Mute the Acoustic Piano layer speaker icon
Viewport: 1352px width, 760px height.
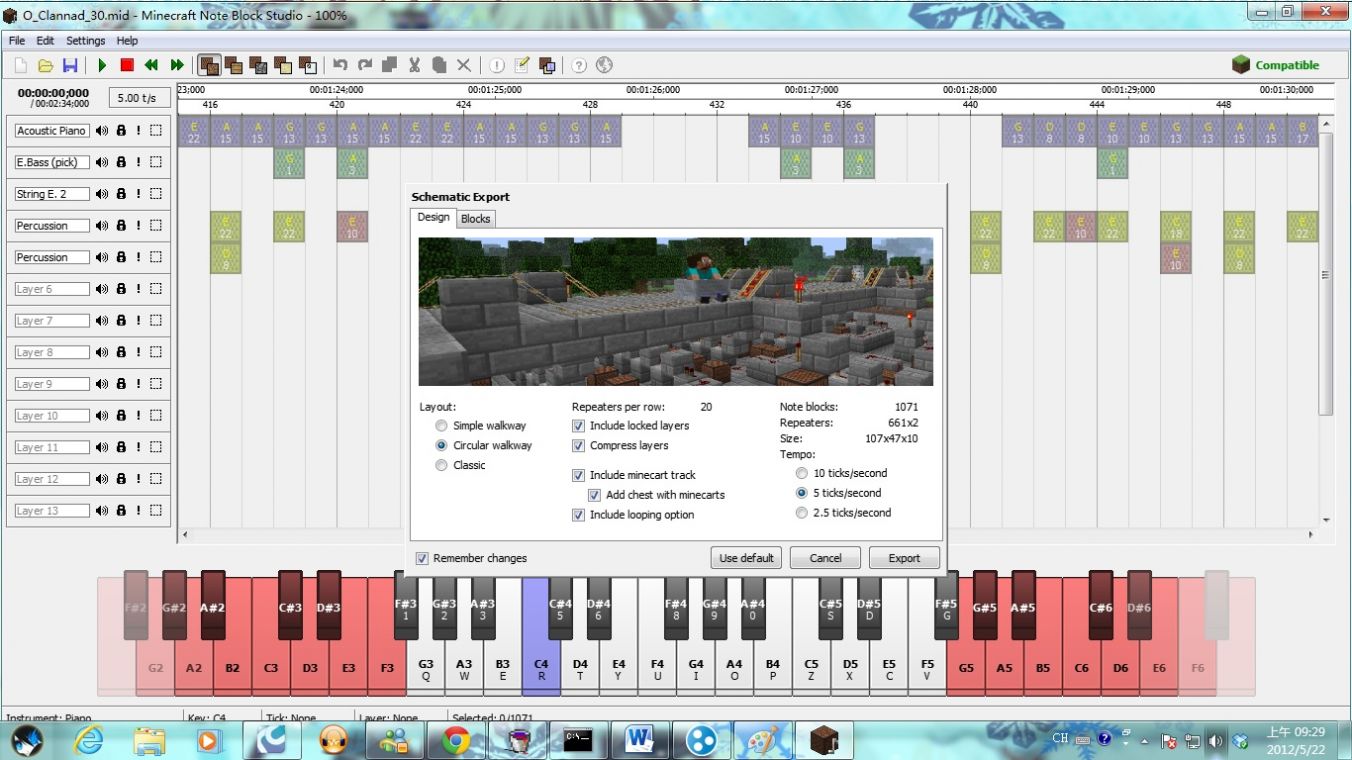102,131
